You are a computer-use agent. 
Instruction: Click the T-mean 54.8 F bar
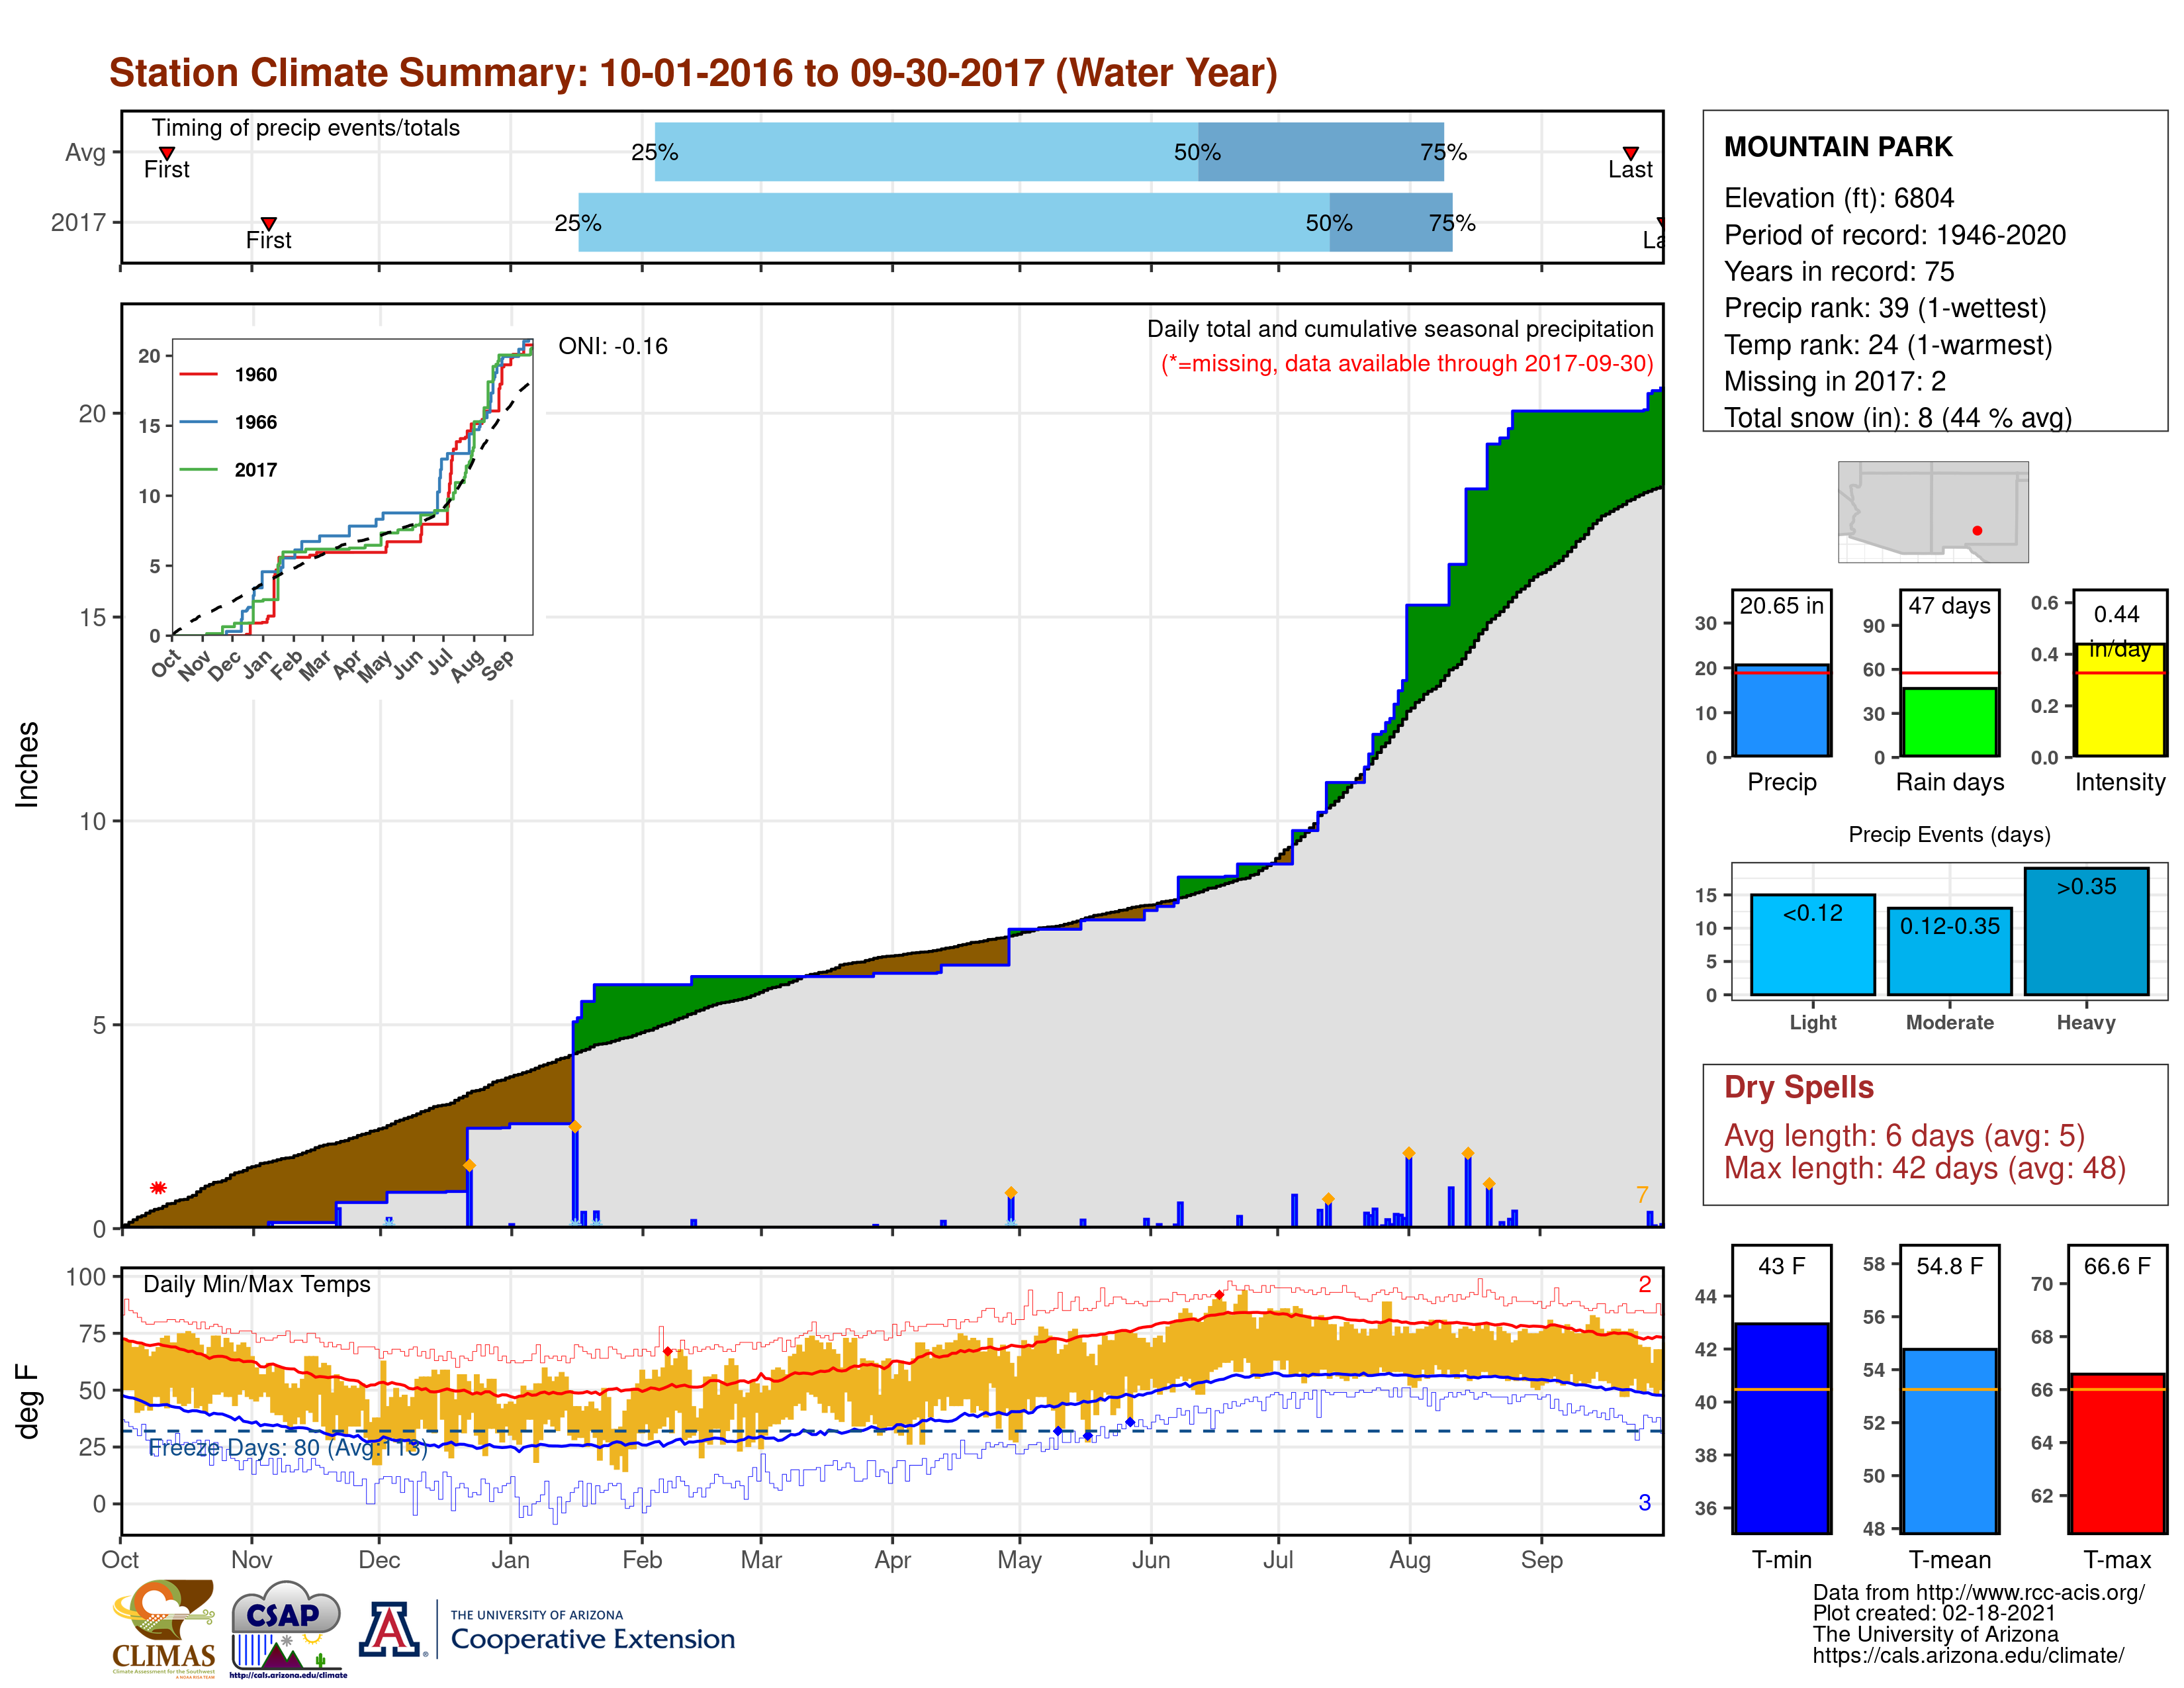point(1949,1440)
